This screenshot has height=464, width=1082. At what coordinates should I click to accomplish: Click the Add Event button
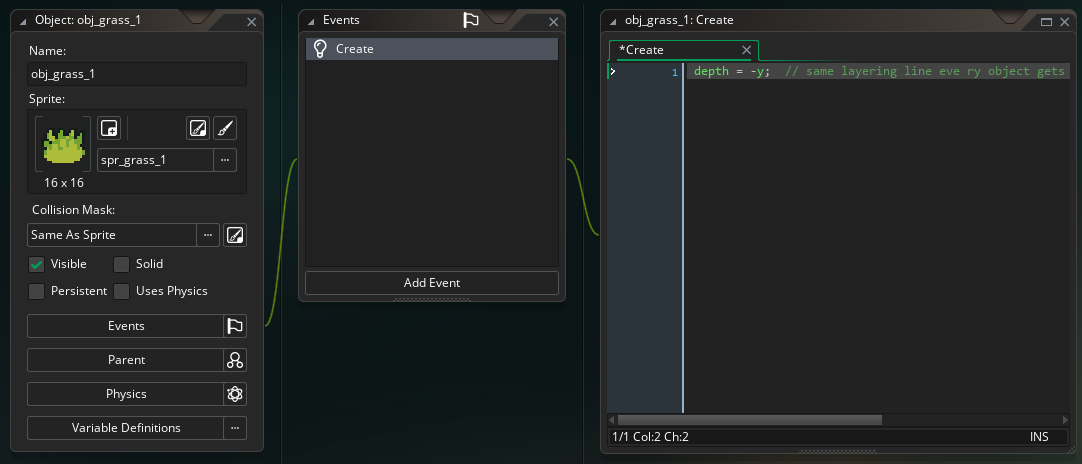pos(432,283)
